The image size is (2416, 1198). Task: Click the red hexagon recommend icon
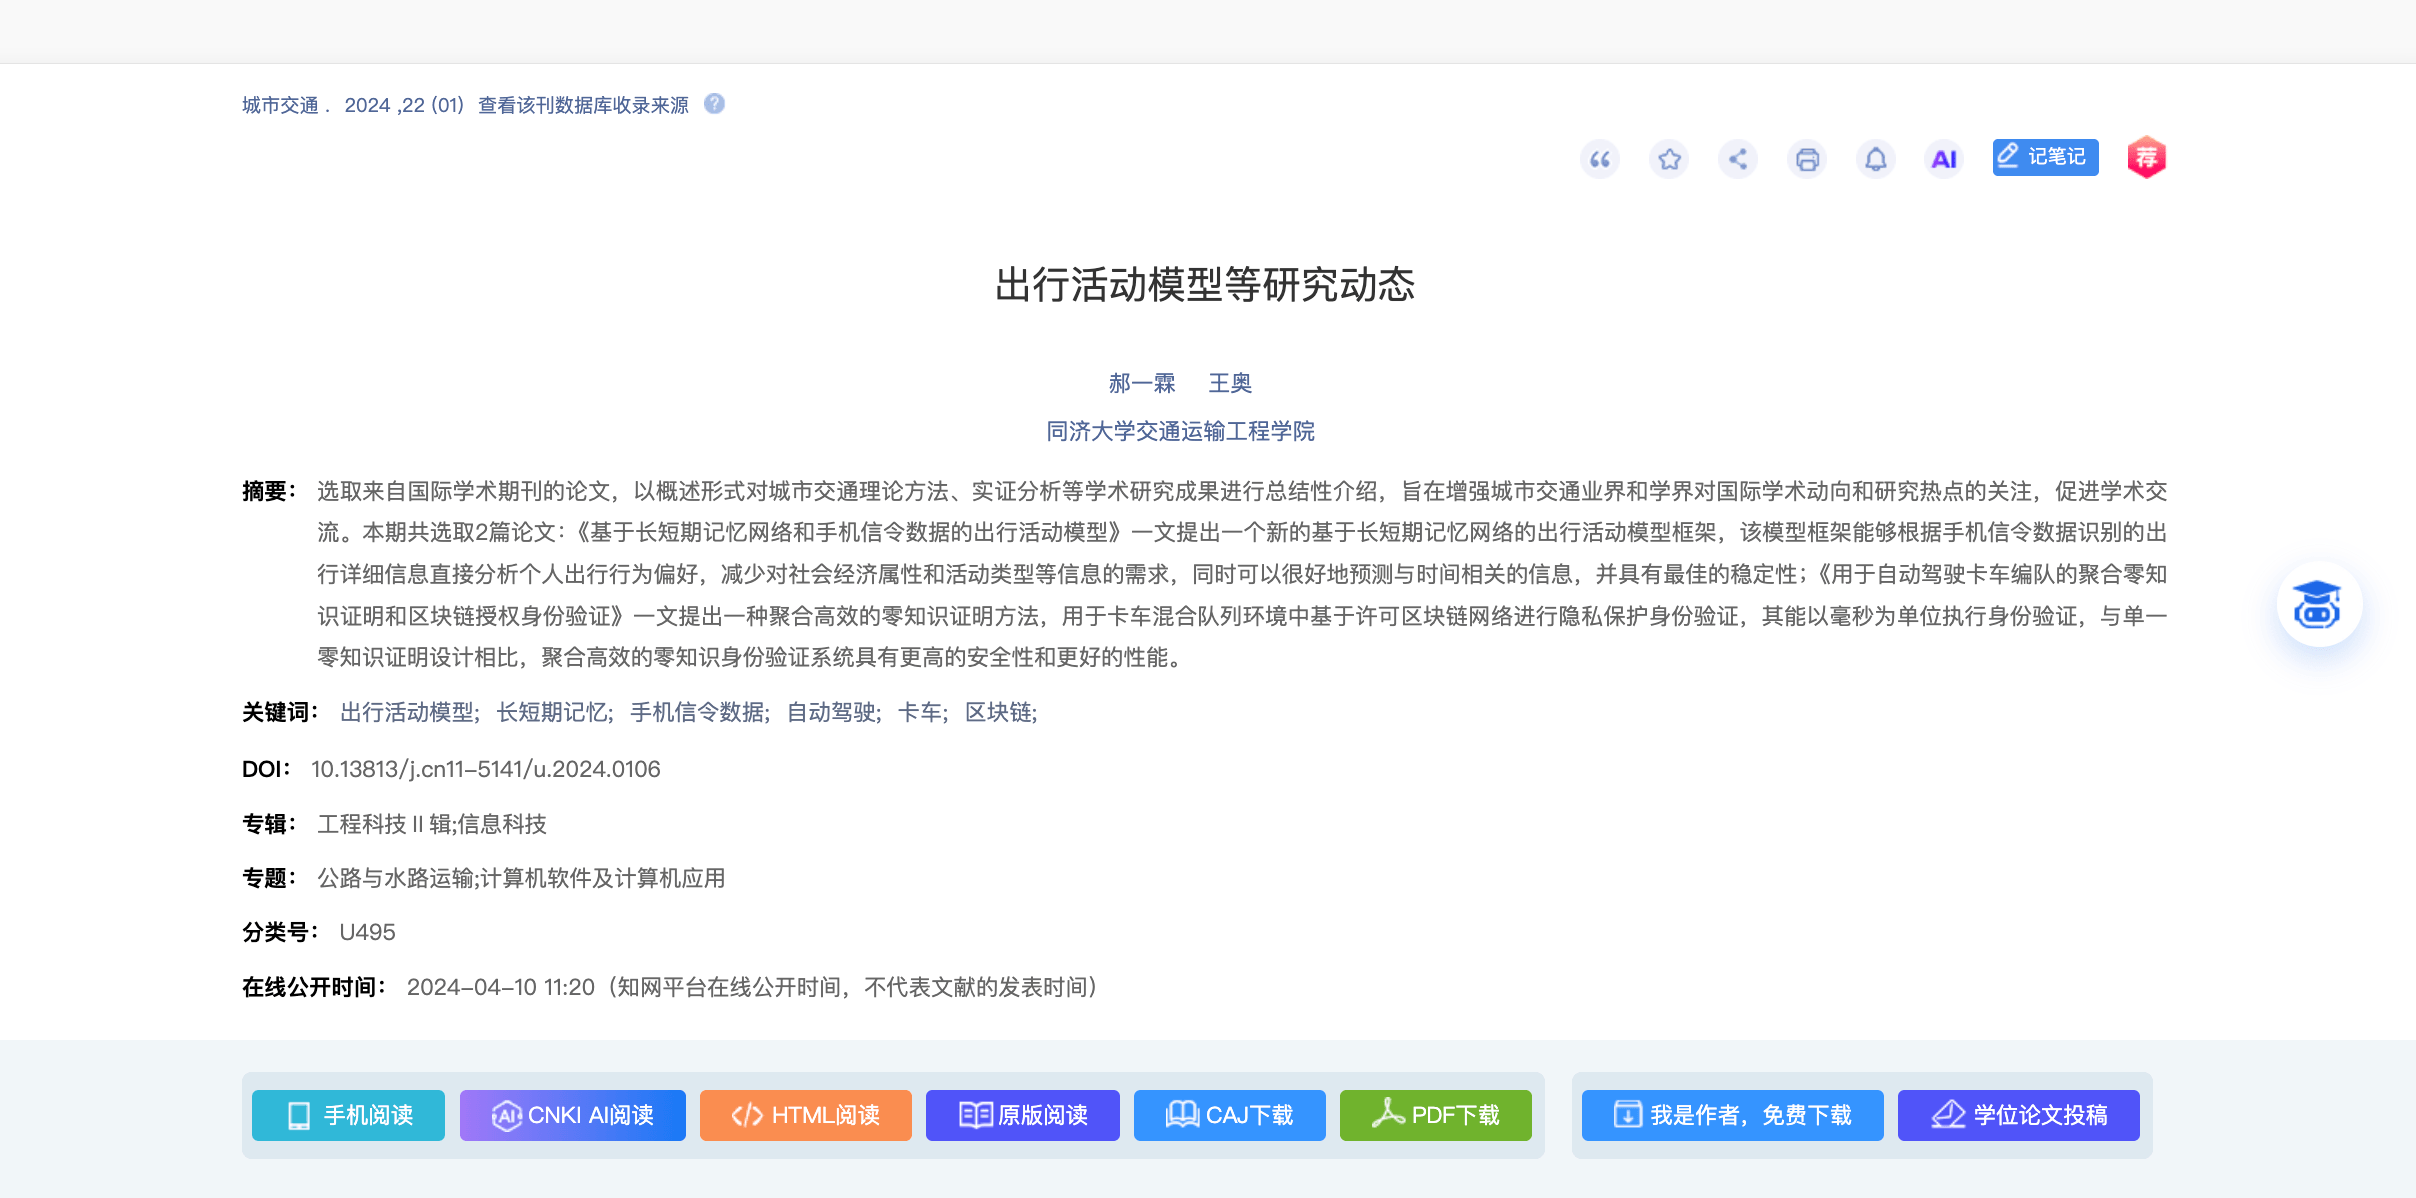pyautogui.click(x=2146, y=158)
